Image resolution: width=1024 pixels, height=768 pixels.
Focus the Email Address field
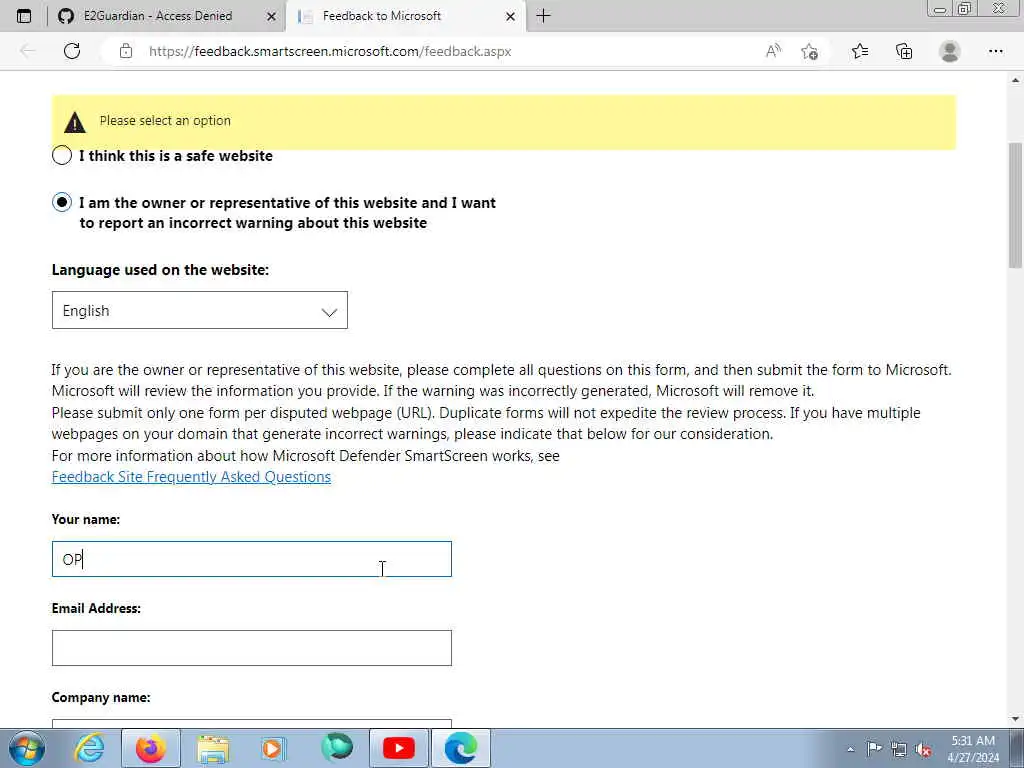[x=251, y=648]
